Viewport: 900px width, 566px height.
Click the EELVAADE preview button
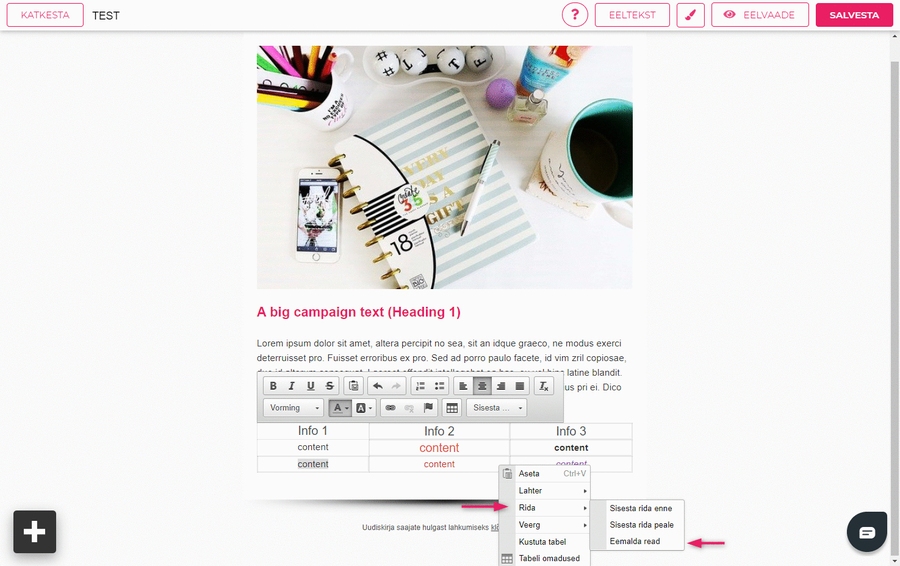759,15
